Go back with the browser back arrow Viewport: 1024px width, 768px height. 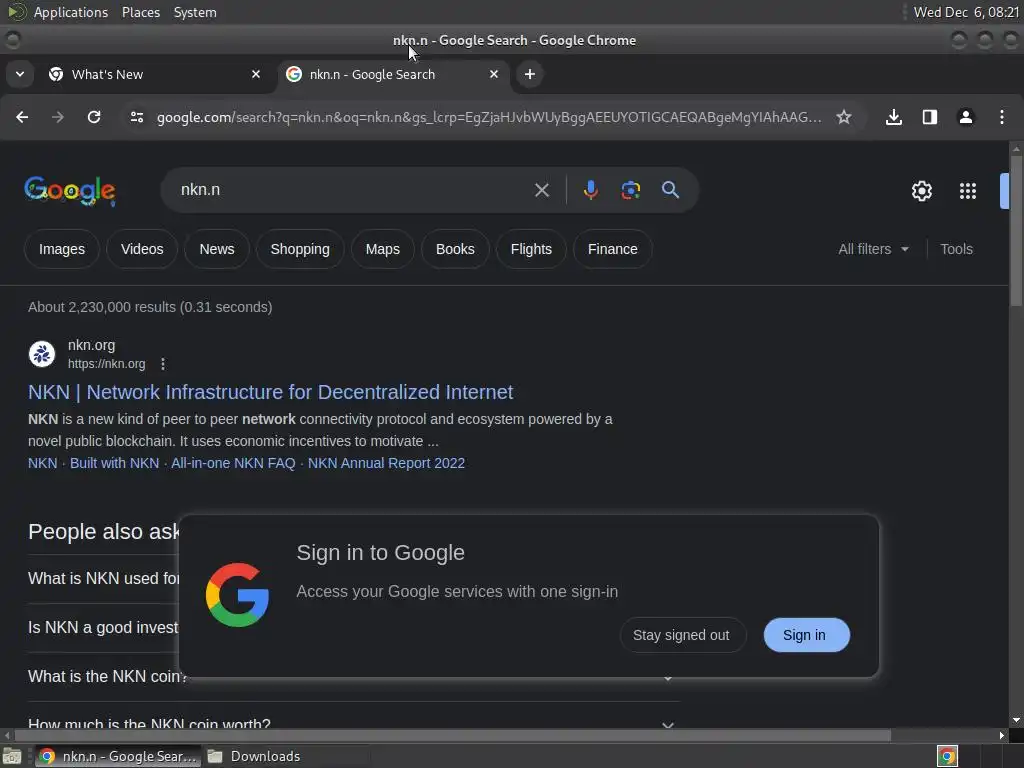click(x=22, y=117)
